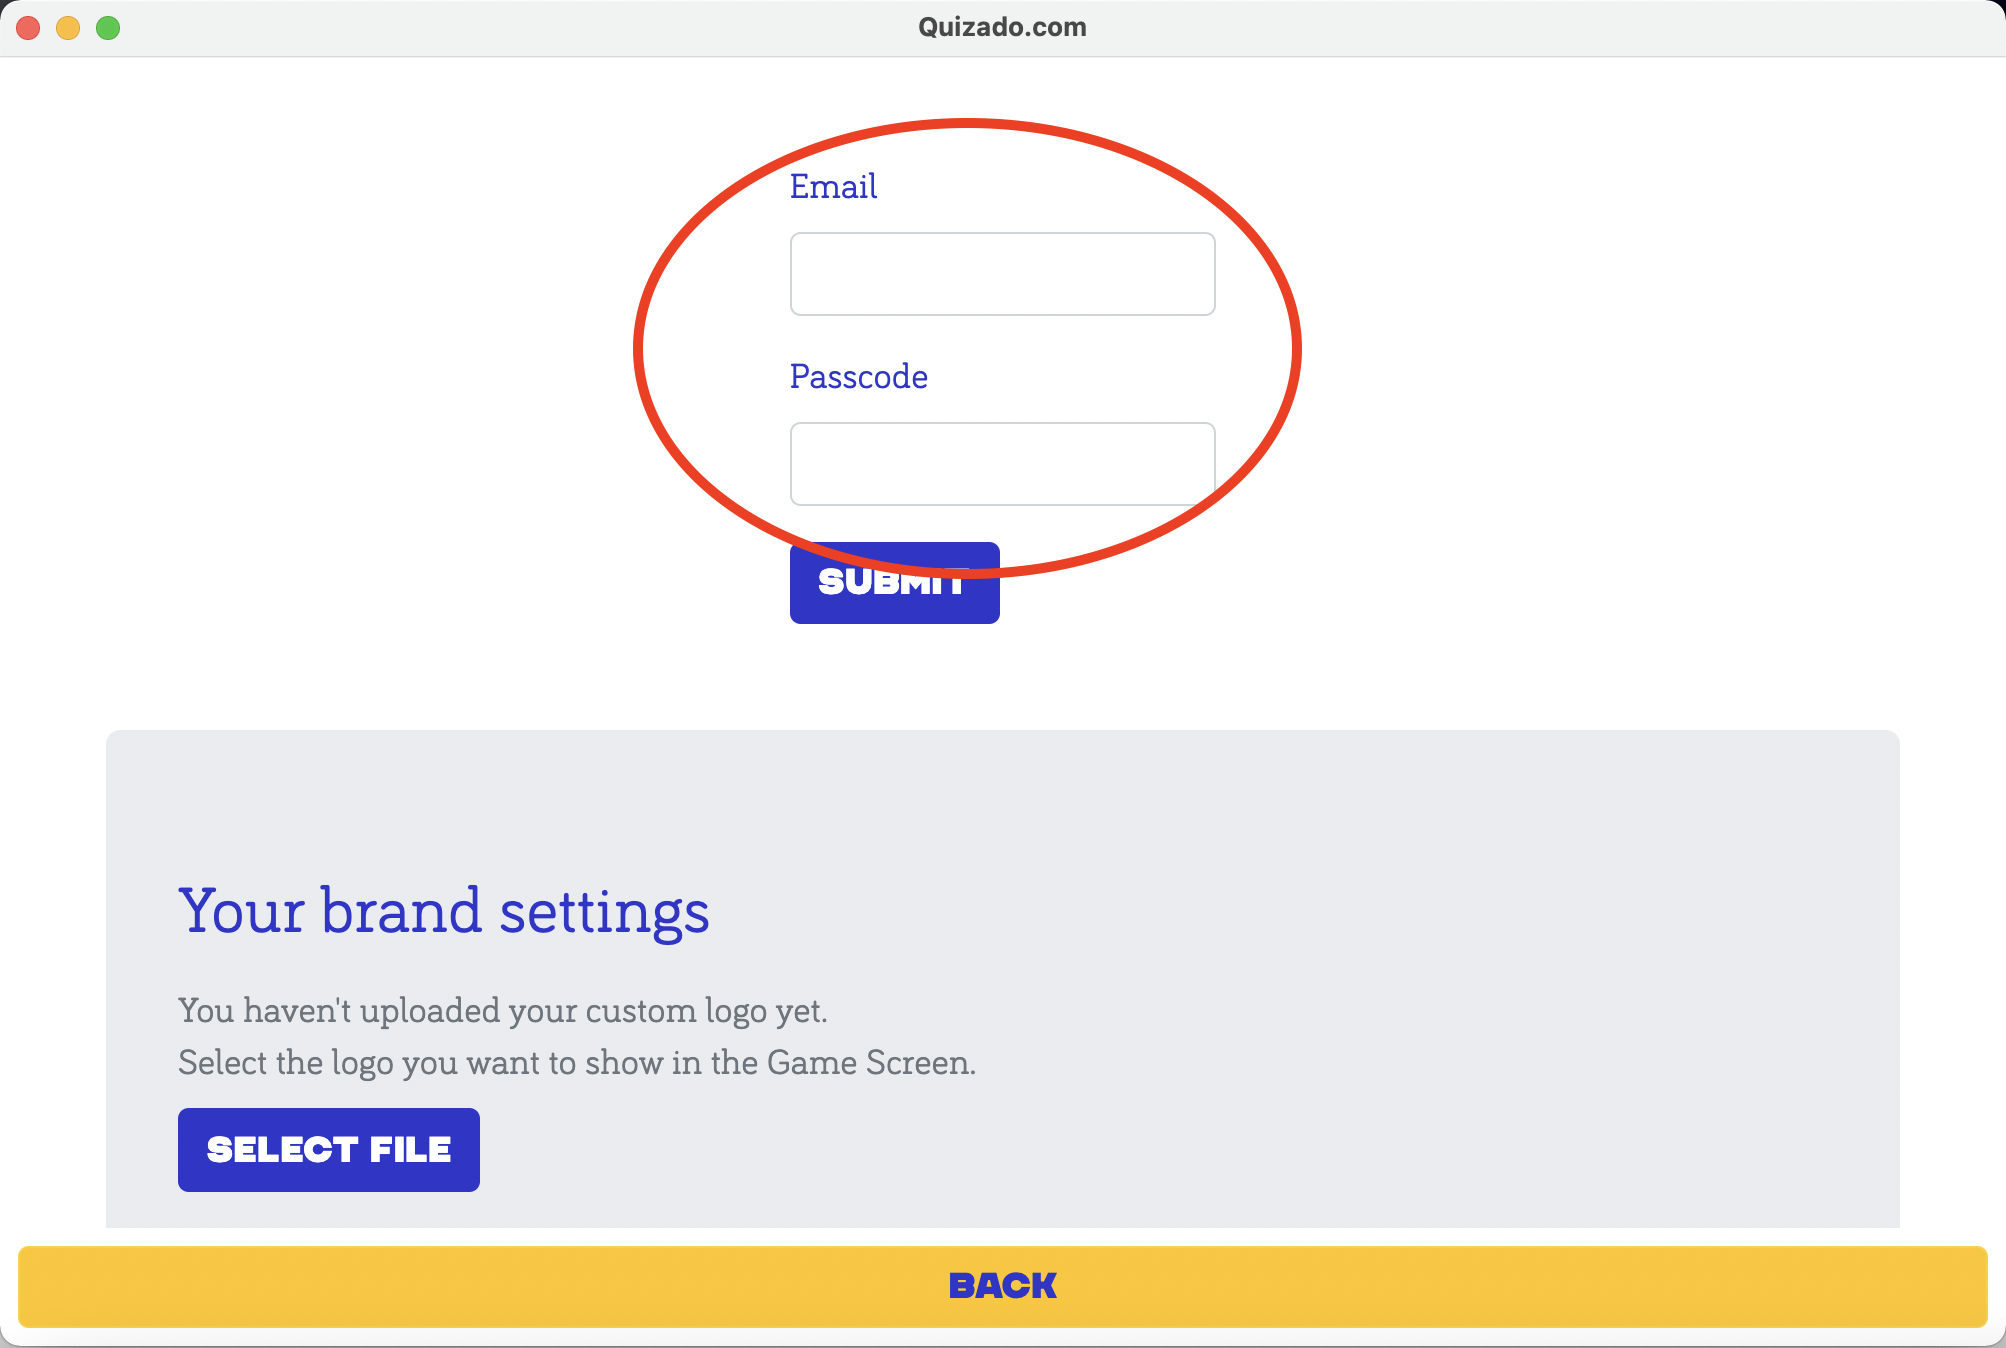Click the Email field label
The height and width of the screenshot is (1348, 2006).
point(833,187)
